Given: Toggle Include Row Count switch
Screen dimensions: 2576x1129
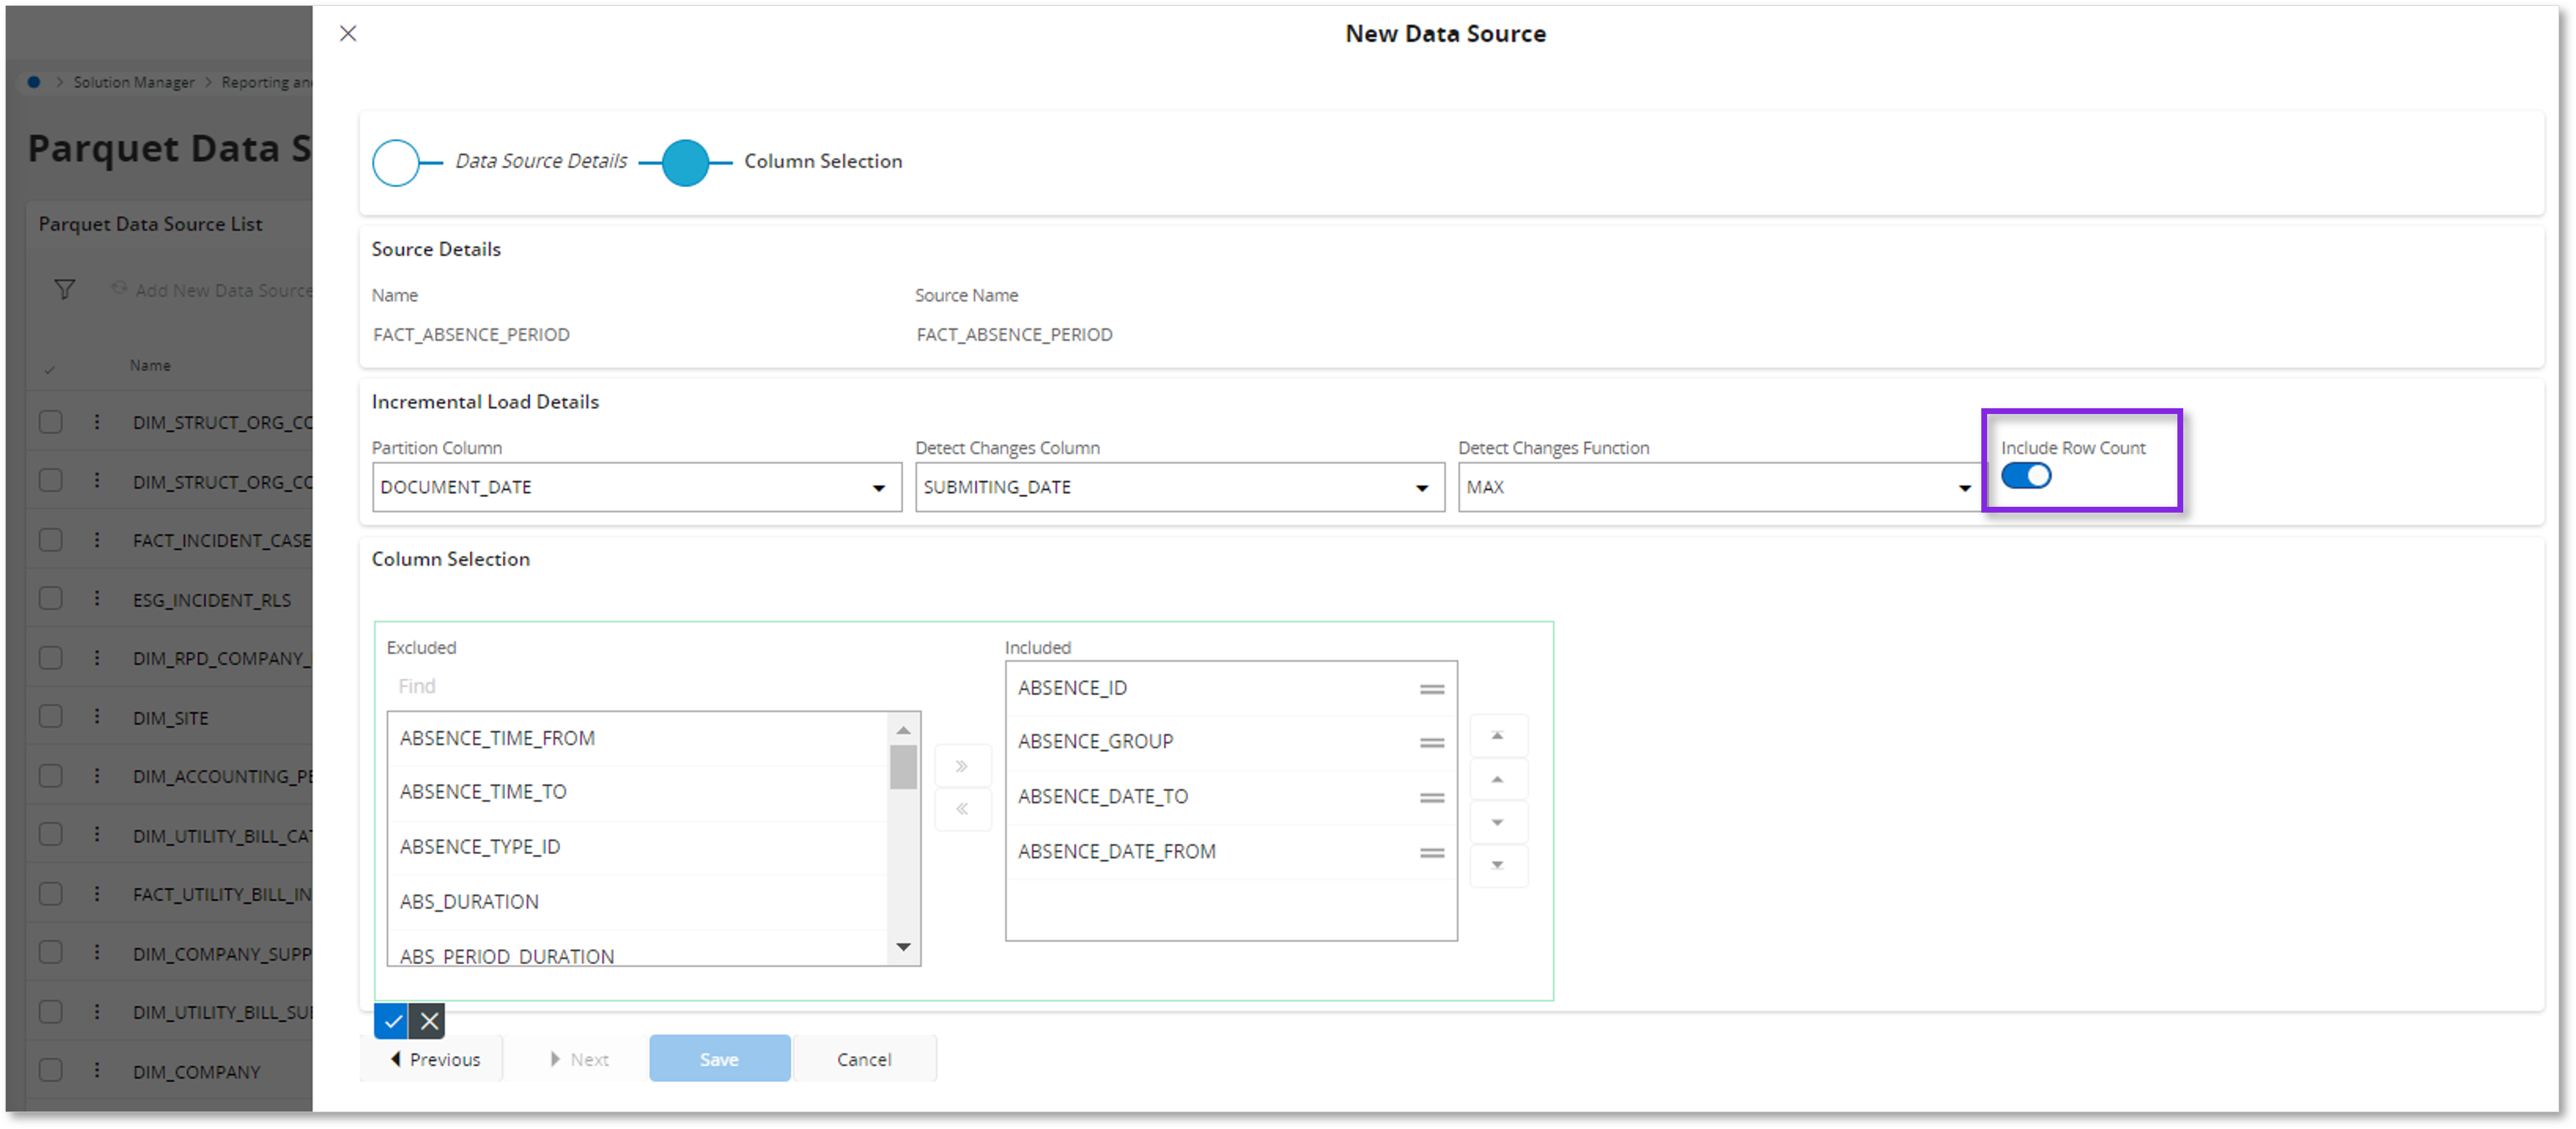Looking at the screenshot, I should [x=2026, y=476].
